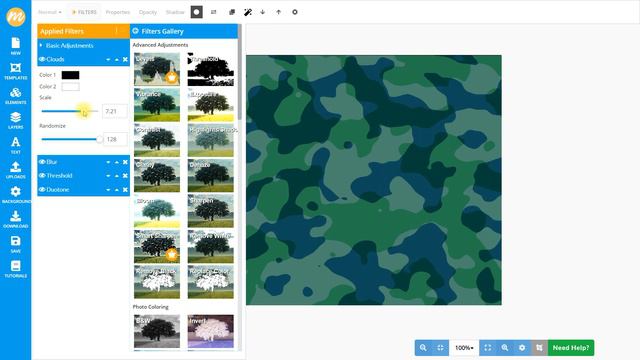Open the Elements sidebar panel
Viewport: 640px width, 360px height.
pyautogui.click(x=16, y=96)
